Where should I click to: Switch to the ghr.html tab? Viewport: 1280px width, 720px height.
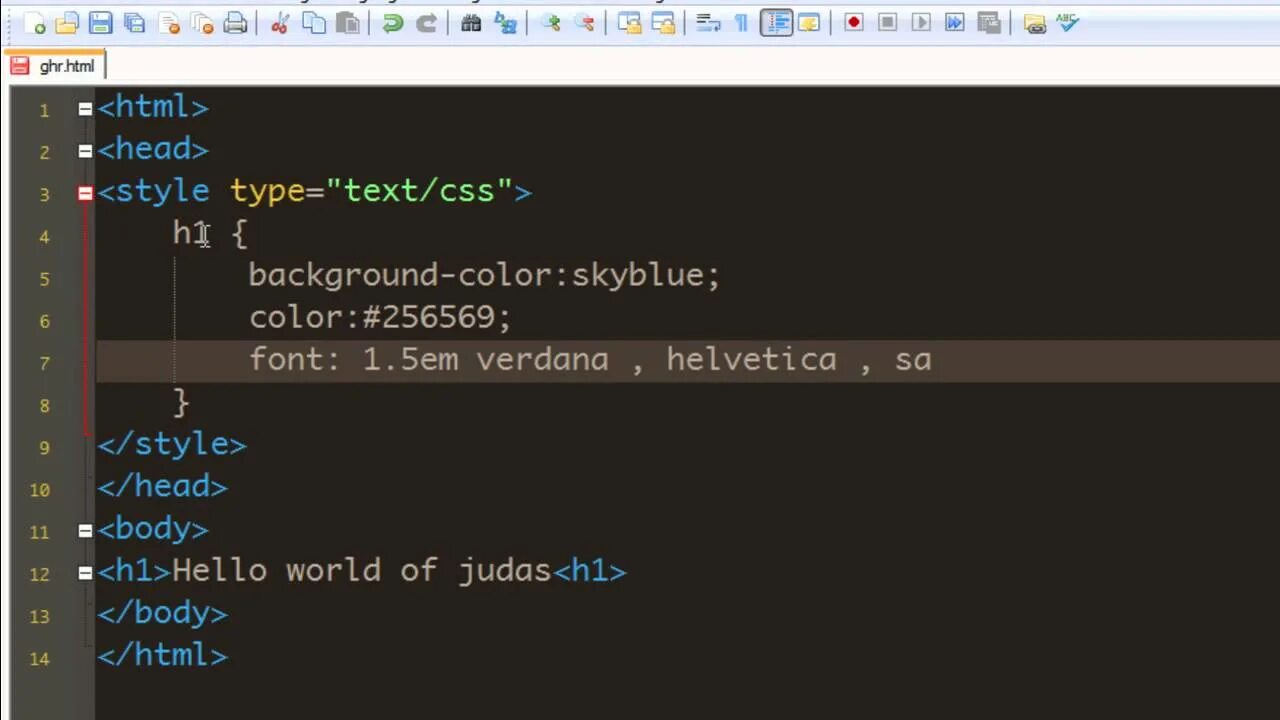click(54, 66)
